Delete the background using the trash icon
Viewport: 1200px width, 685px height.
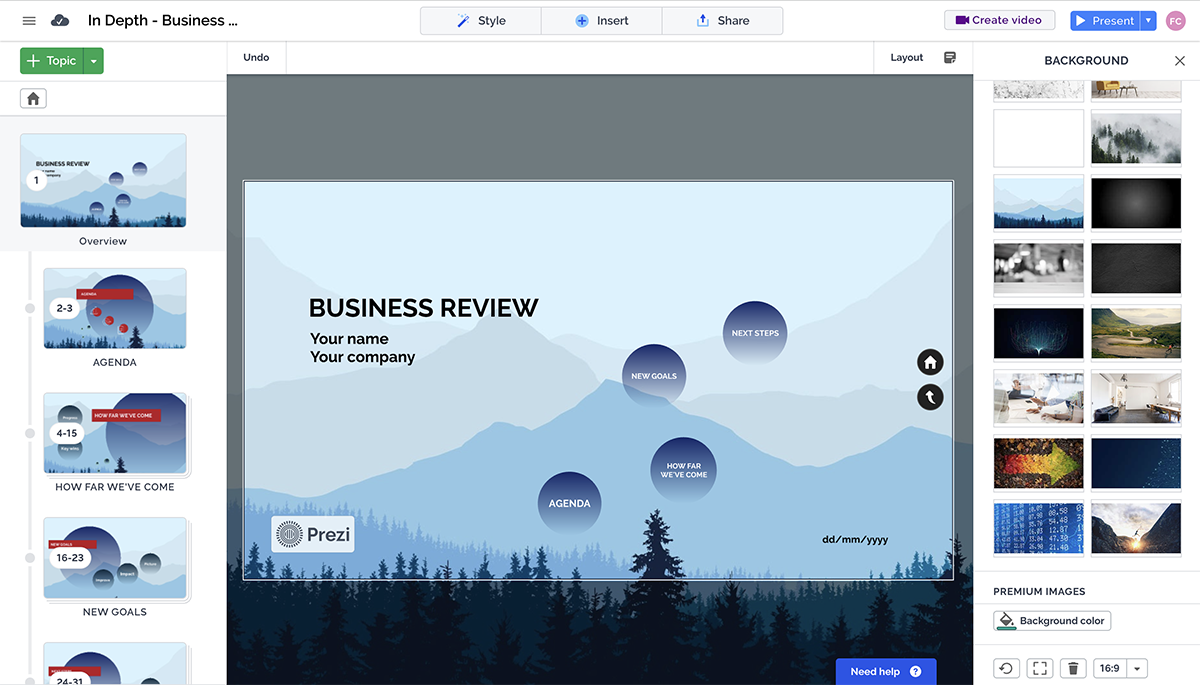tap(1072, 668)
